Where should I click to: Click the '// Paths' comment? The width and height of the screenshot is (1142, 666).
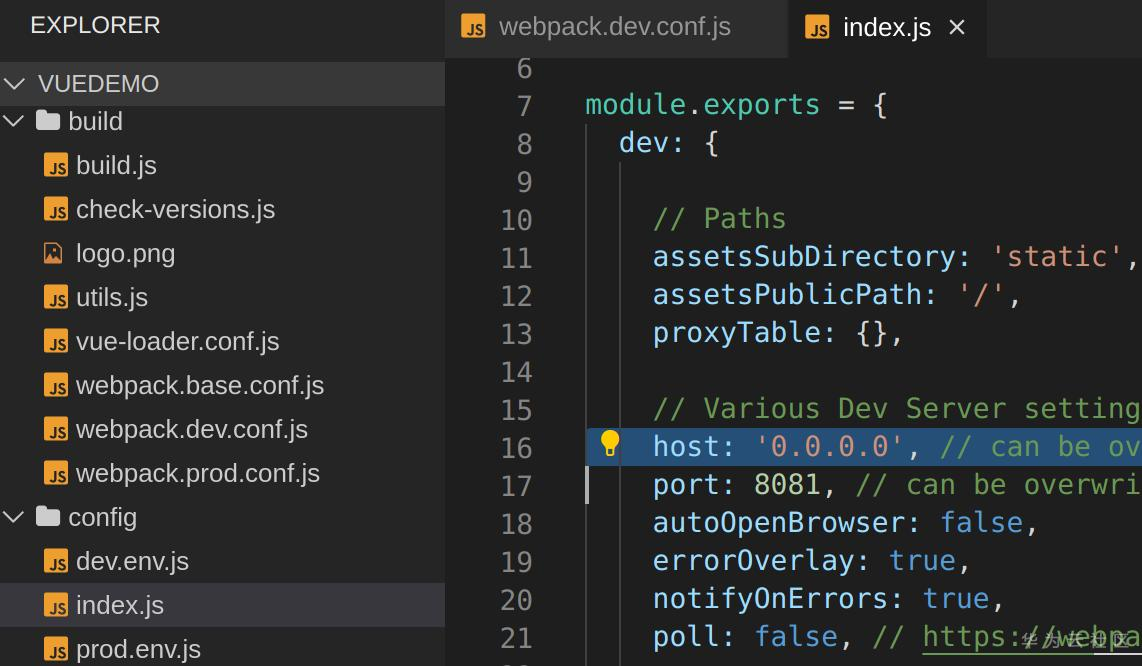[720, 218]
